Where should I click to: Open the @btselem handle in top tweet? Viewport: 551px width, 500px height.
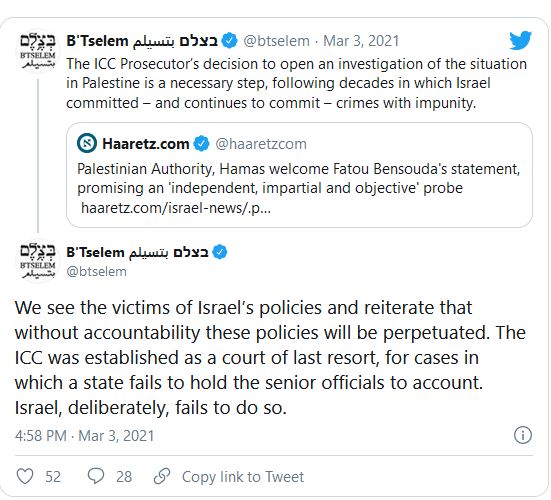[x=277, y=41]
